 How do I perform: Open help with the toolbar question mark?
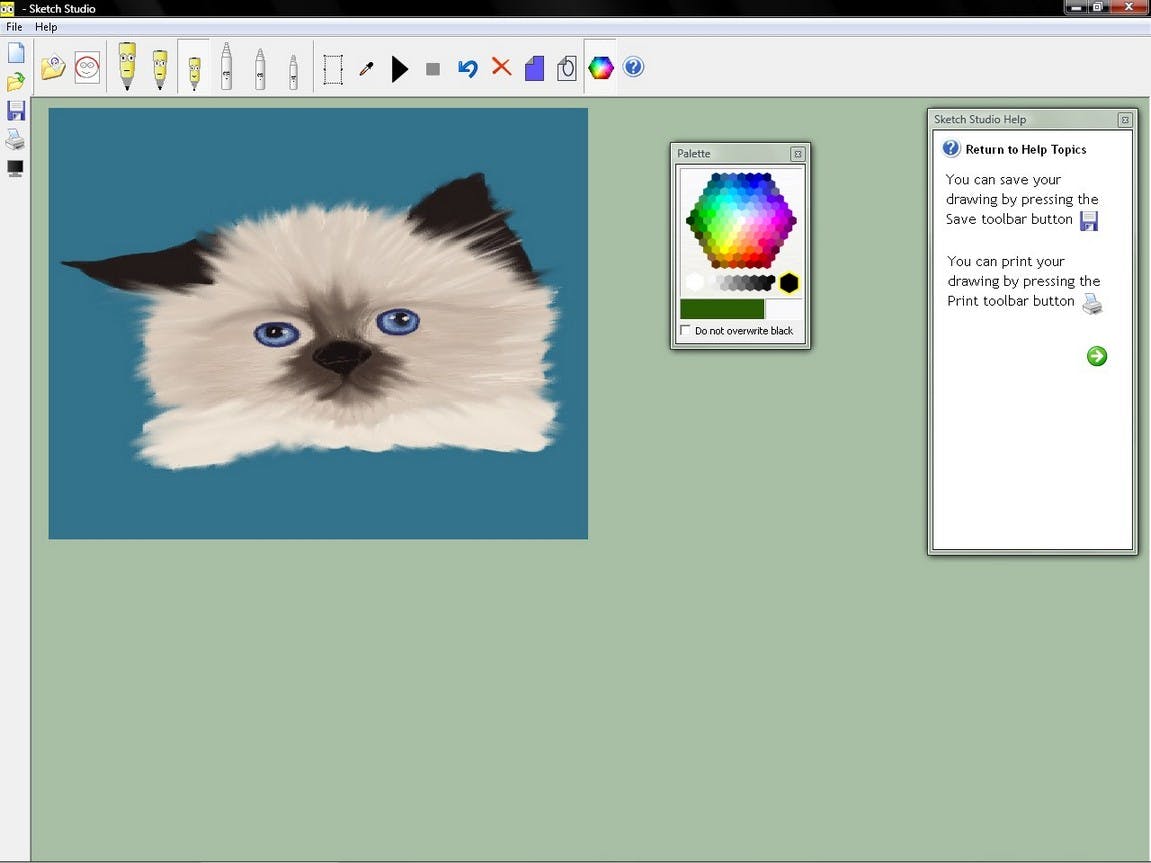pyautogui.click(x=633, y=67)
